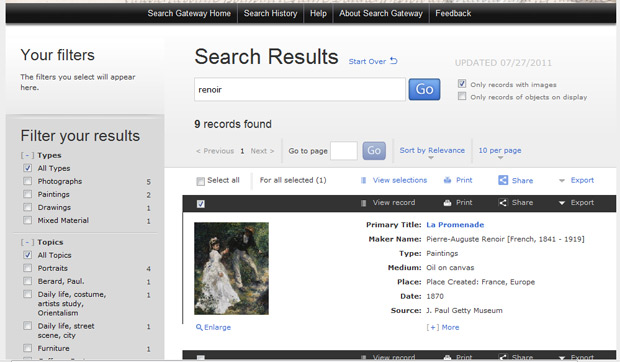Toggle Only records with images checkbox
Viewport: 620px width, 362px height.
pyautogui.click(x=462, y=84)
